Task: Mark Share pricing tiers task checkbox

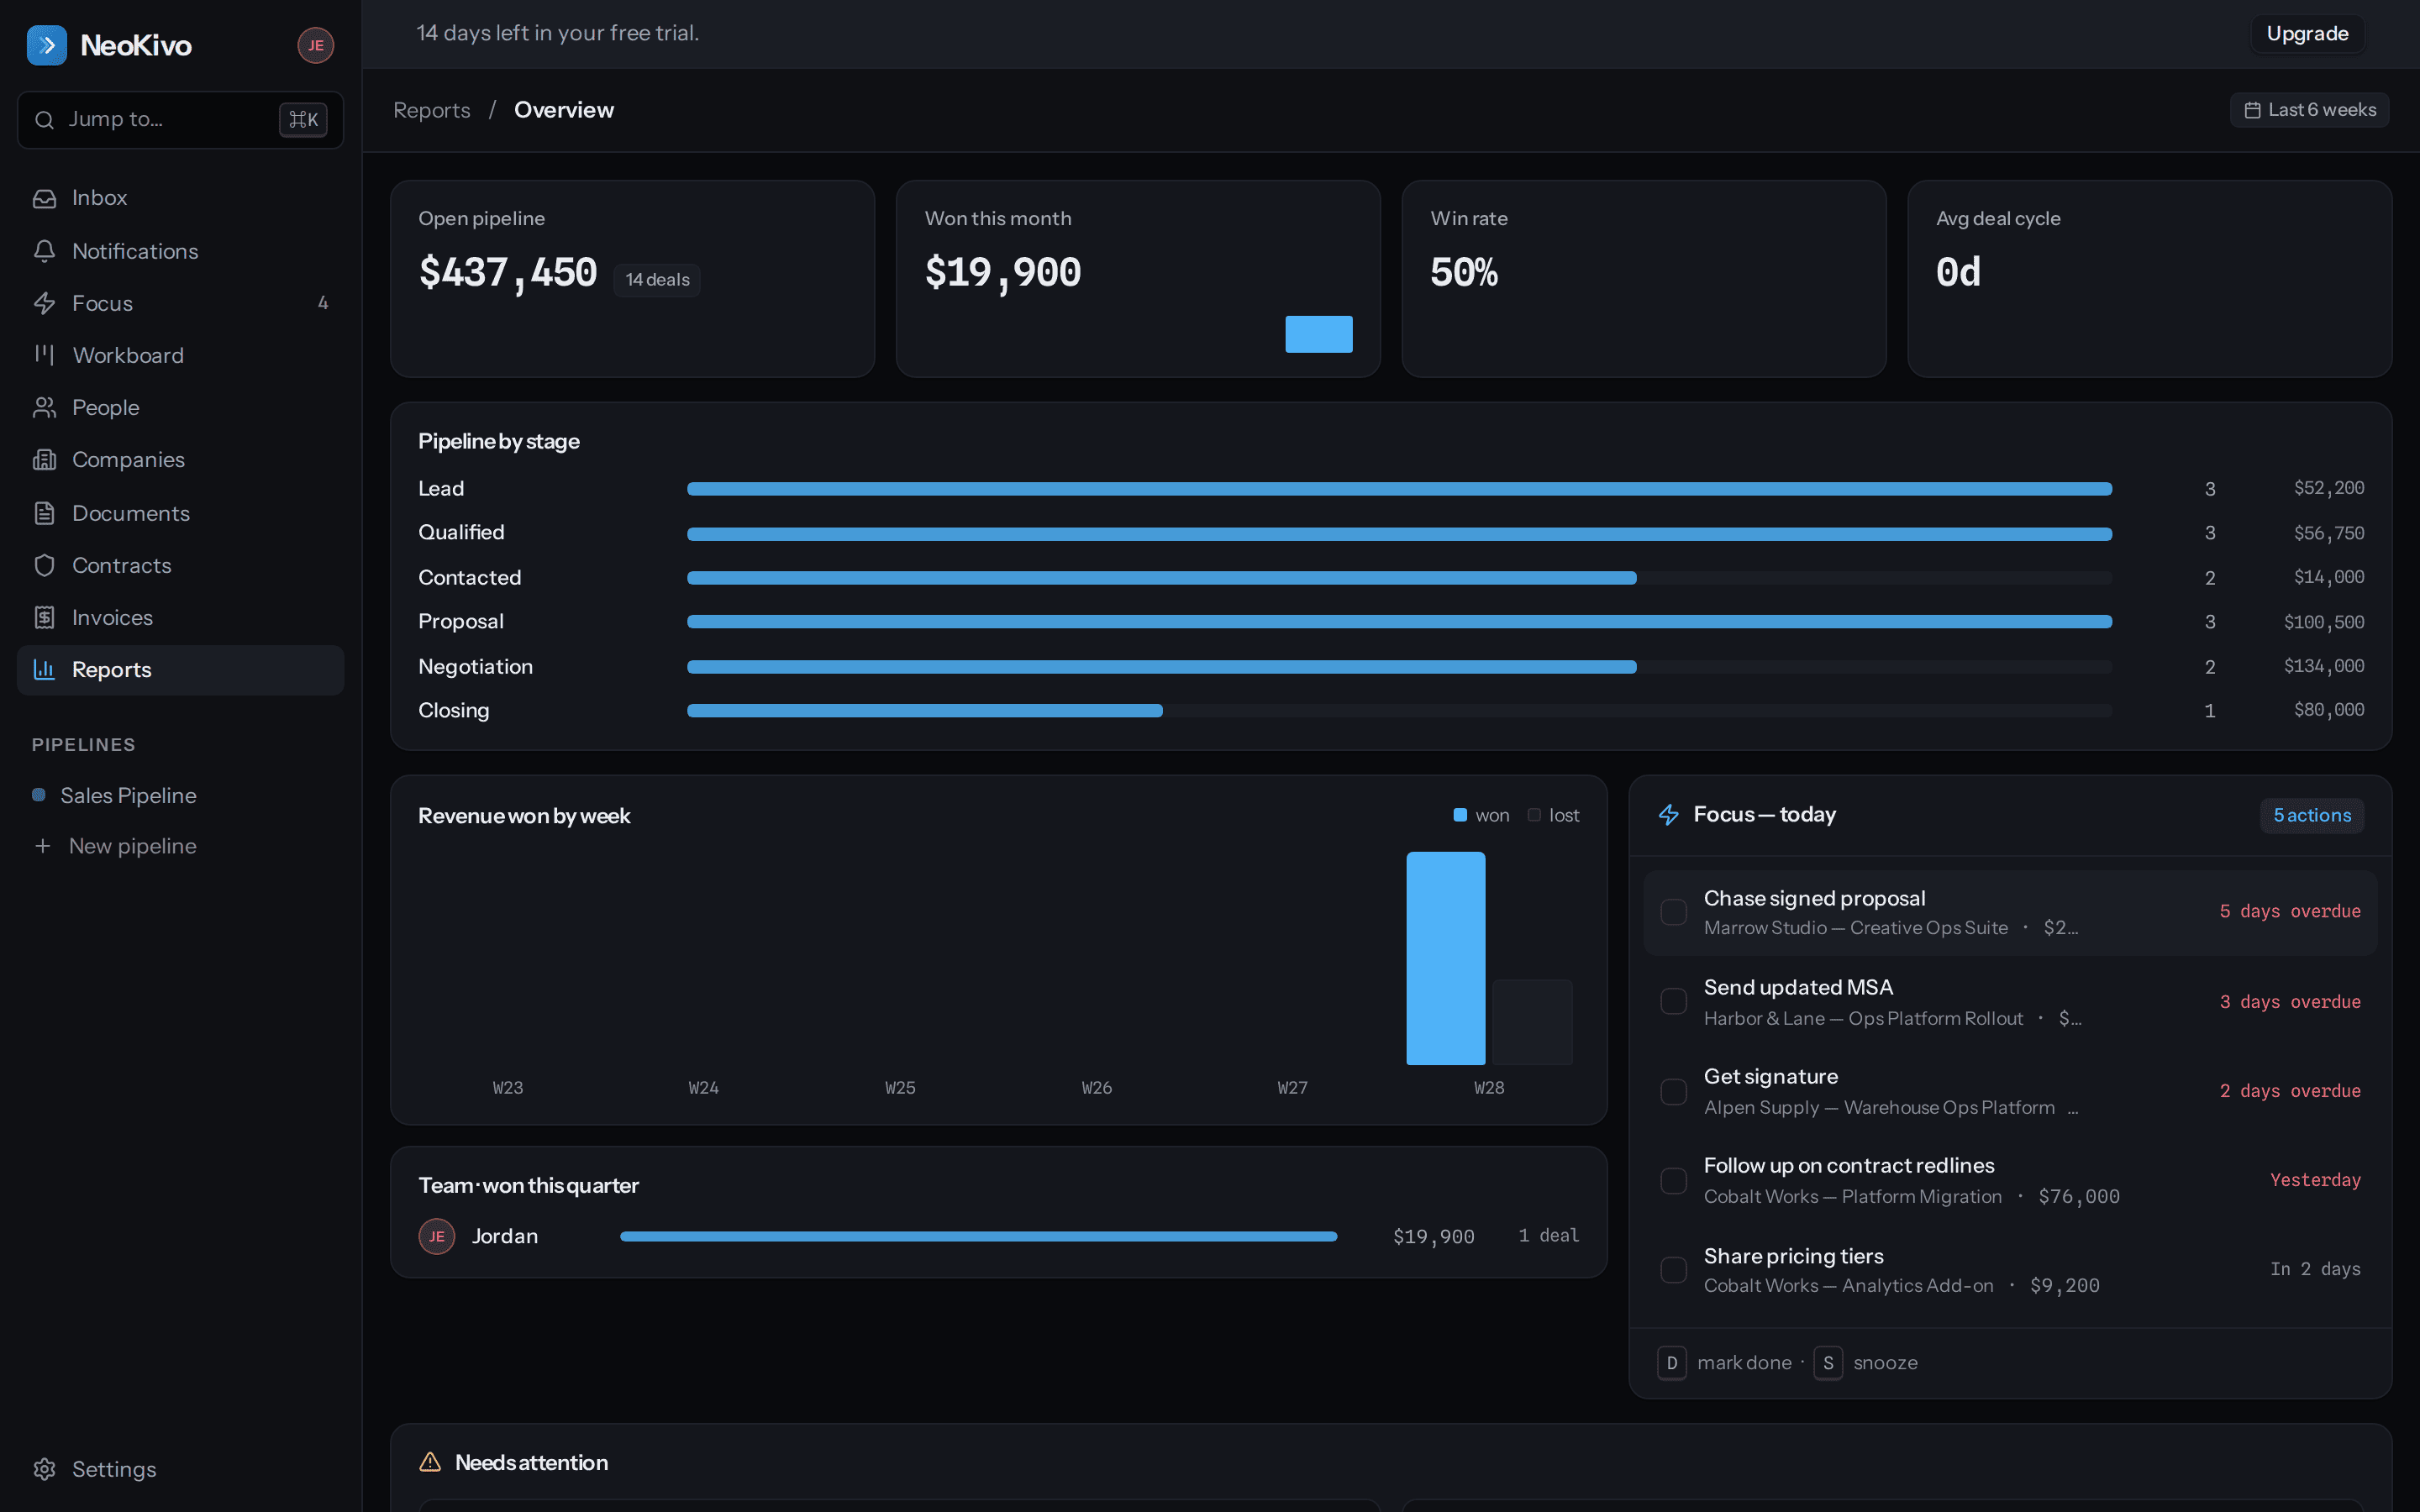Action: coord(1673,1269)
